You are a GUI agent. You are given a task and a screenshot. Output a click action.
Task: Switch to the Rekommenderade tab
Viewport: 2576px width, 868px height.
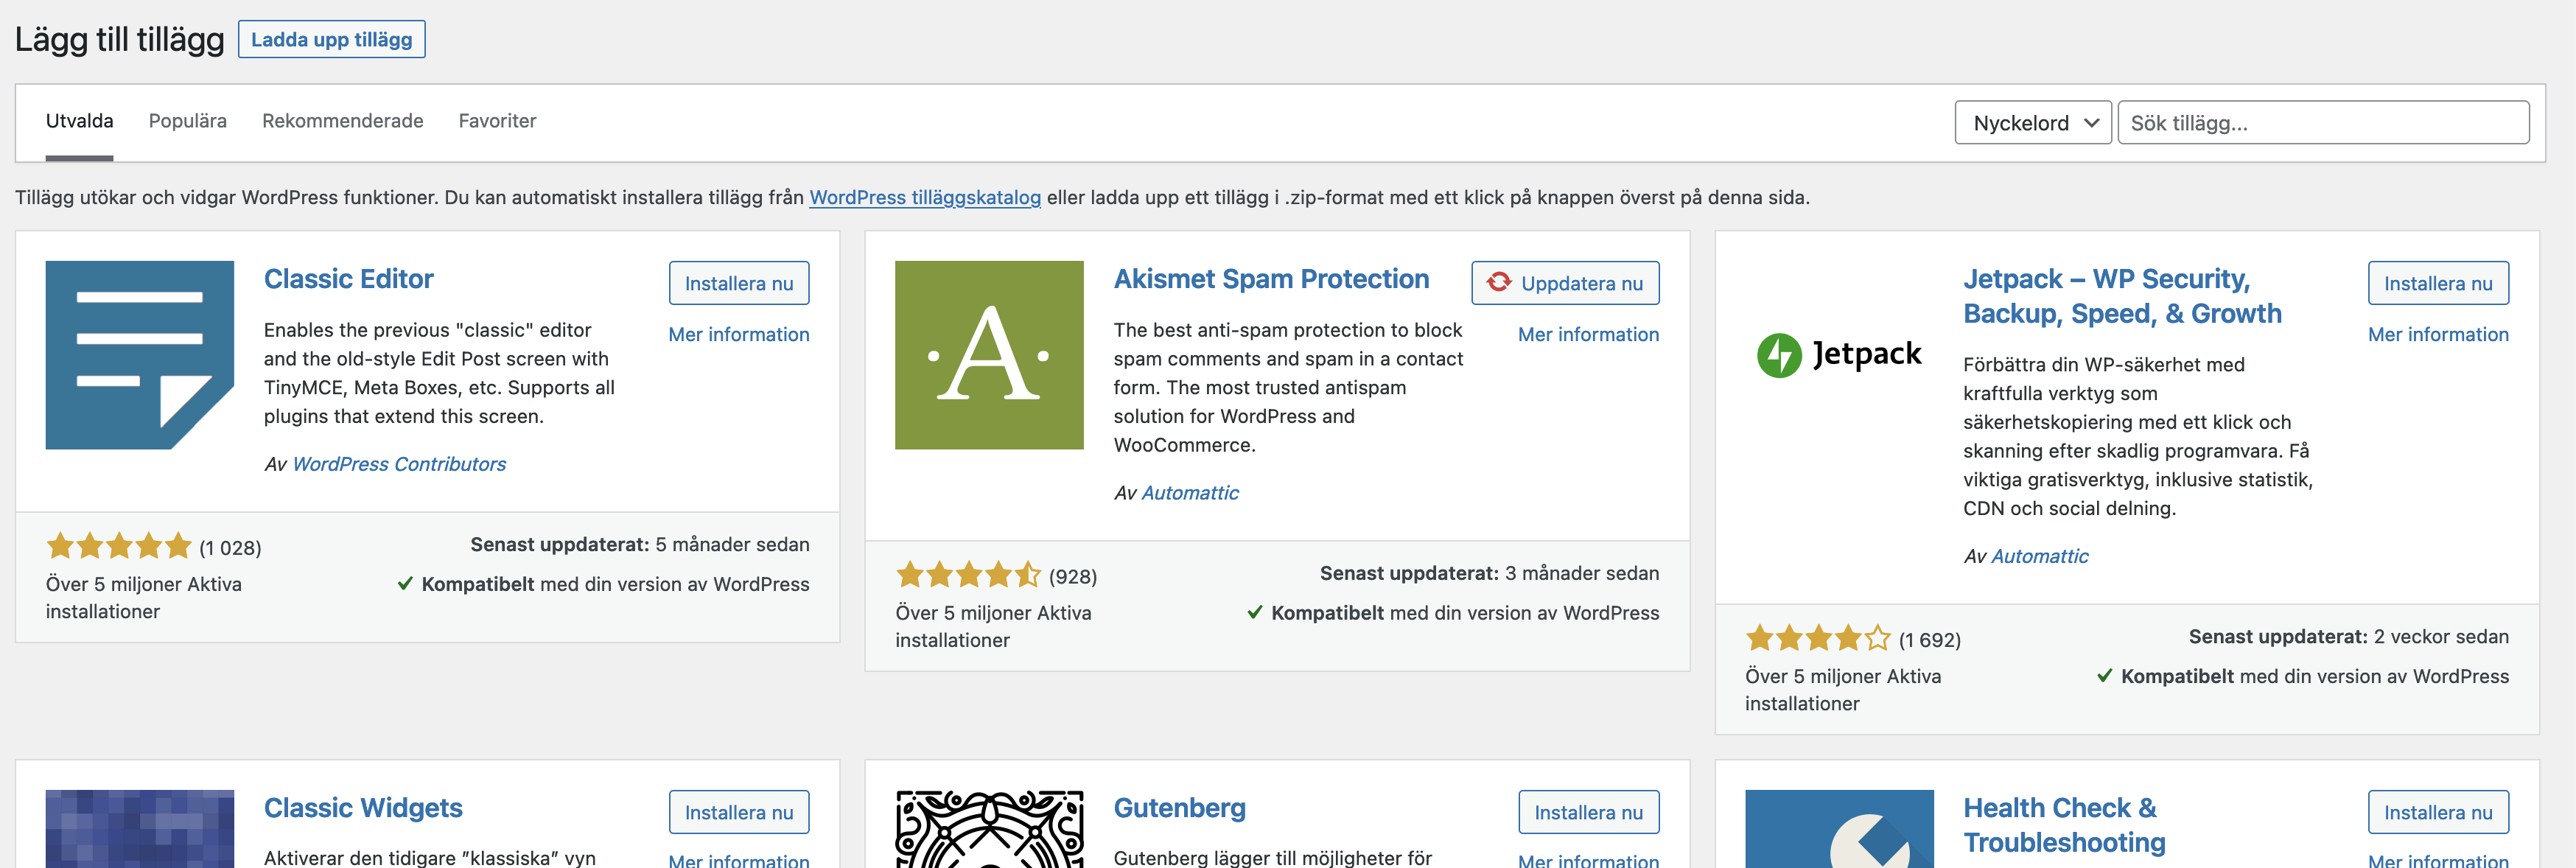[342, 121]
